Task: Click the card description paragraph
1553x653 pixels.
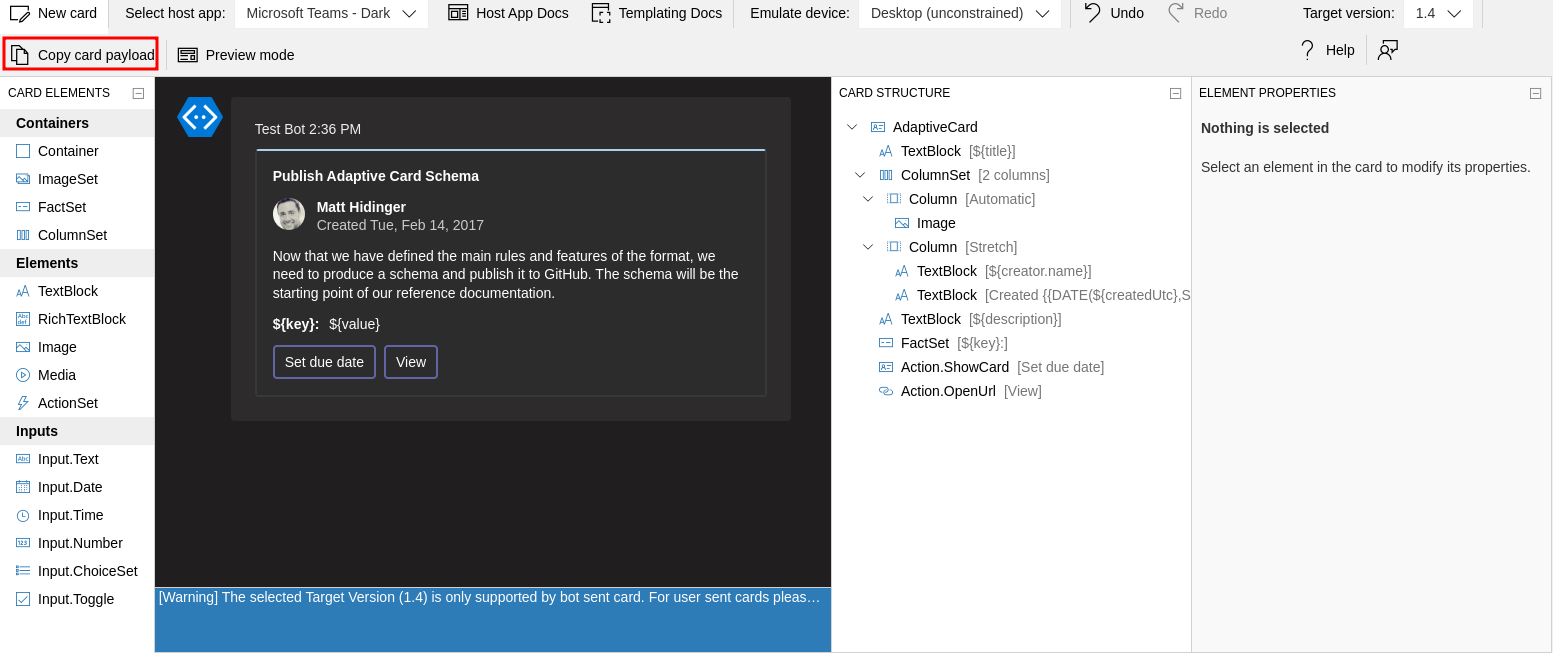Action: click(510, 275)
